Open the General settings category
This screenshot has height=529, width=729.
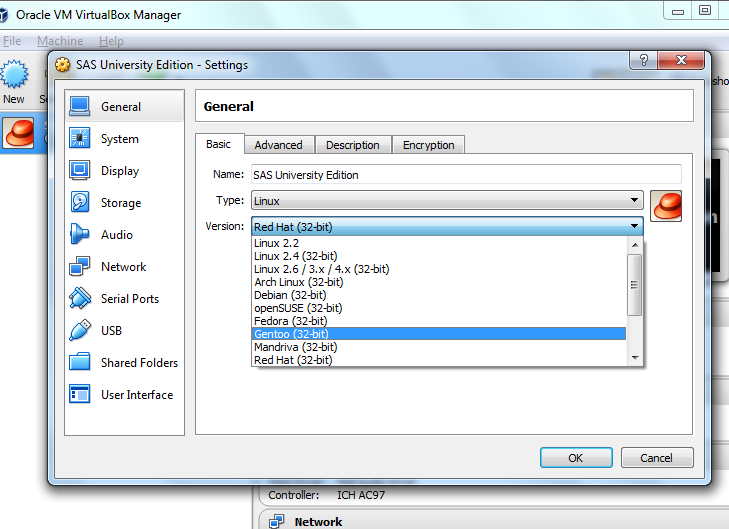coord(125,106)
